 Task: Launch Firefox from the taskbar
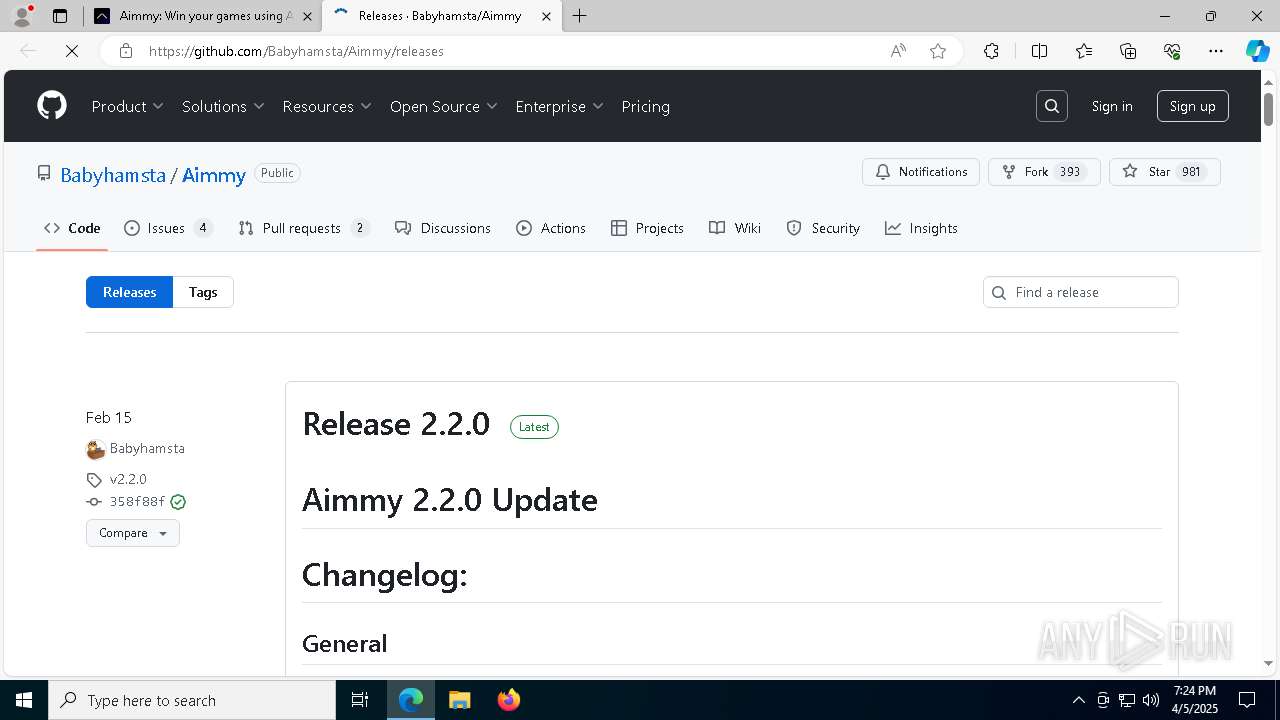pos(509,700)
